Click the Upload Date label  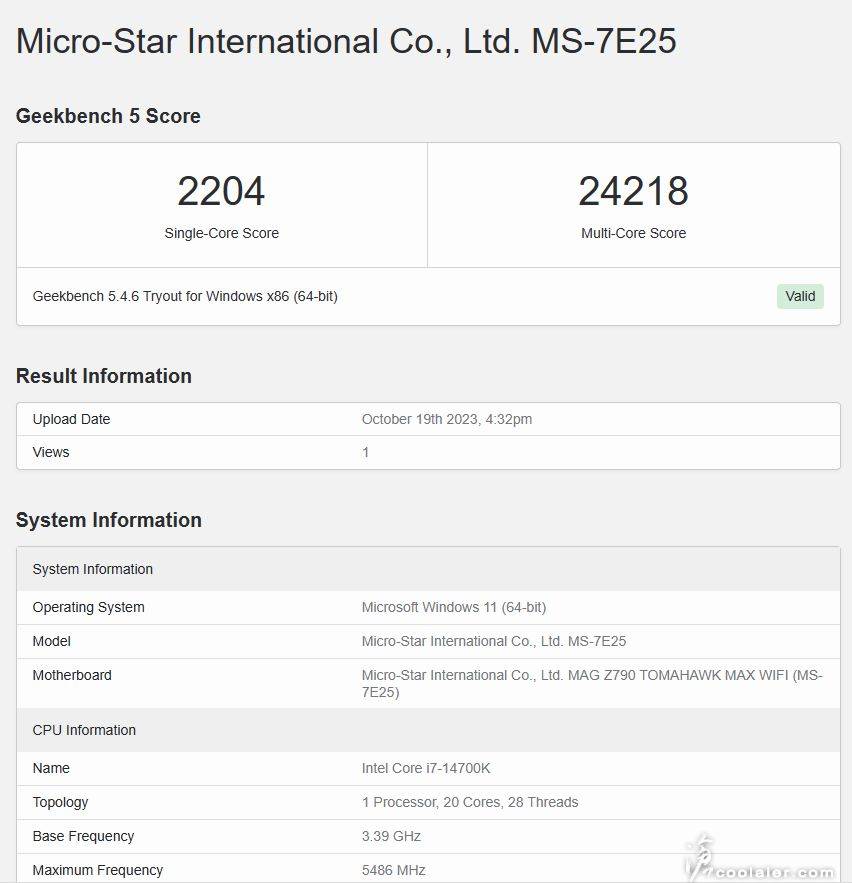pyautogui.click(x=72, y=419)
